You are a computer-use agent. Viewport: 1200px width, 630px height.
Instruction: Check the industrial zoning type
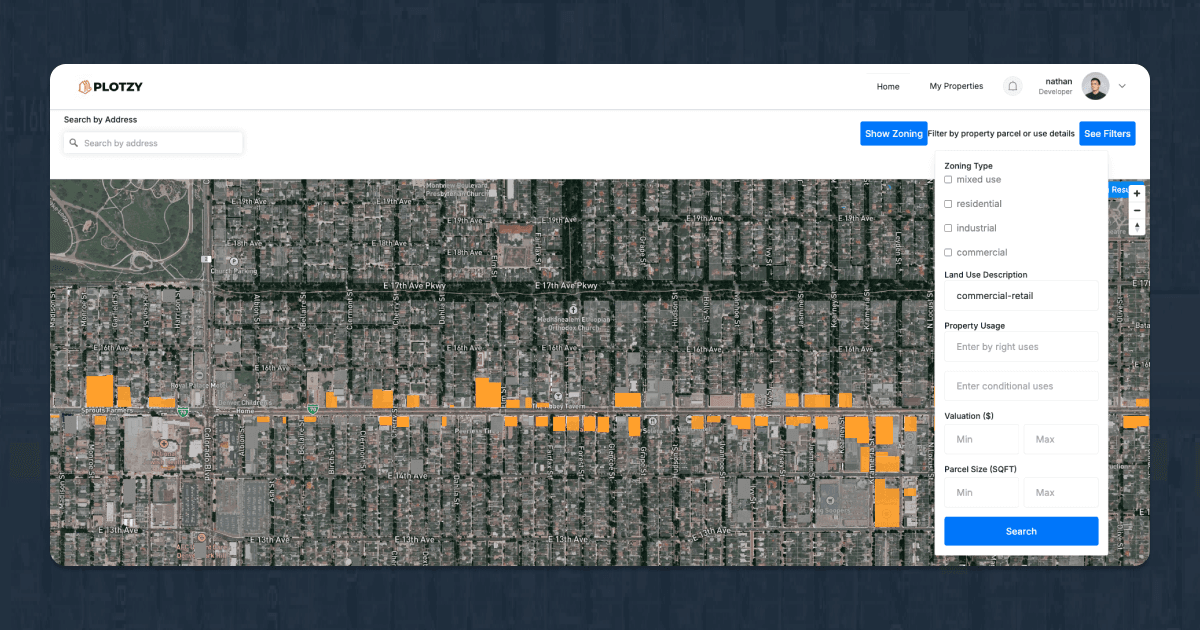948,228
